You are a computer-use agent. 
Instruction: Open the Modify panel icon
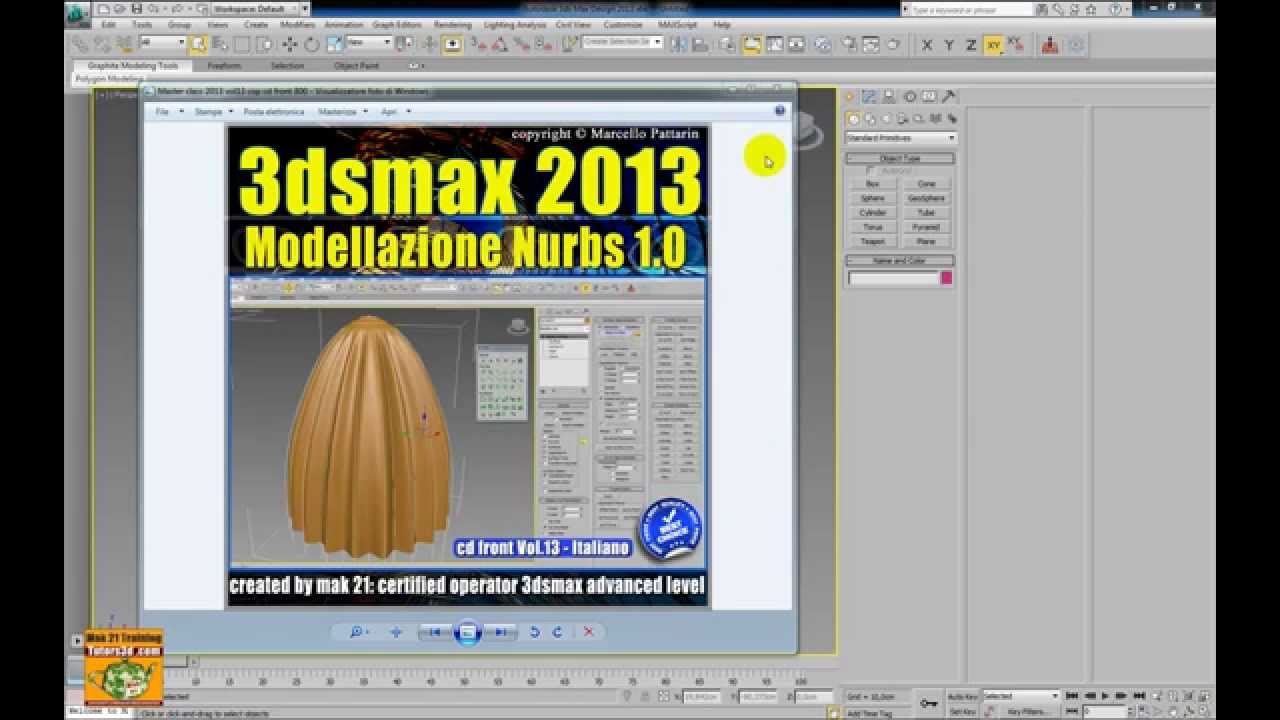(x=870, y=97)
